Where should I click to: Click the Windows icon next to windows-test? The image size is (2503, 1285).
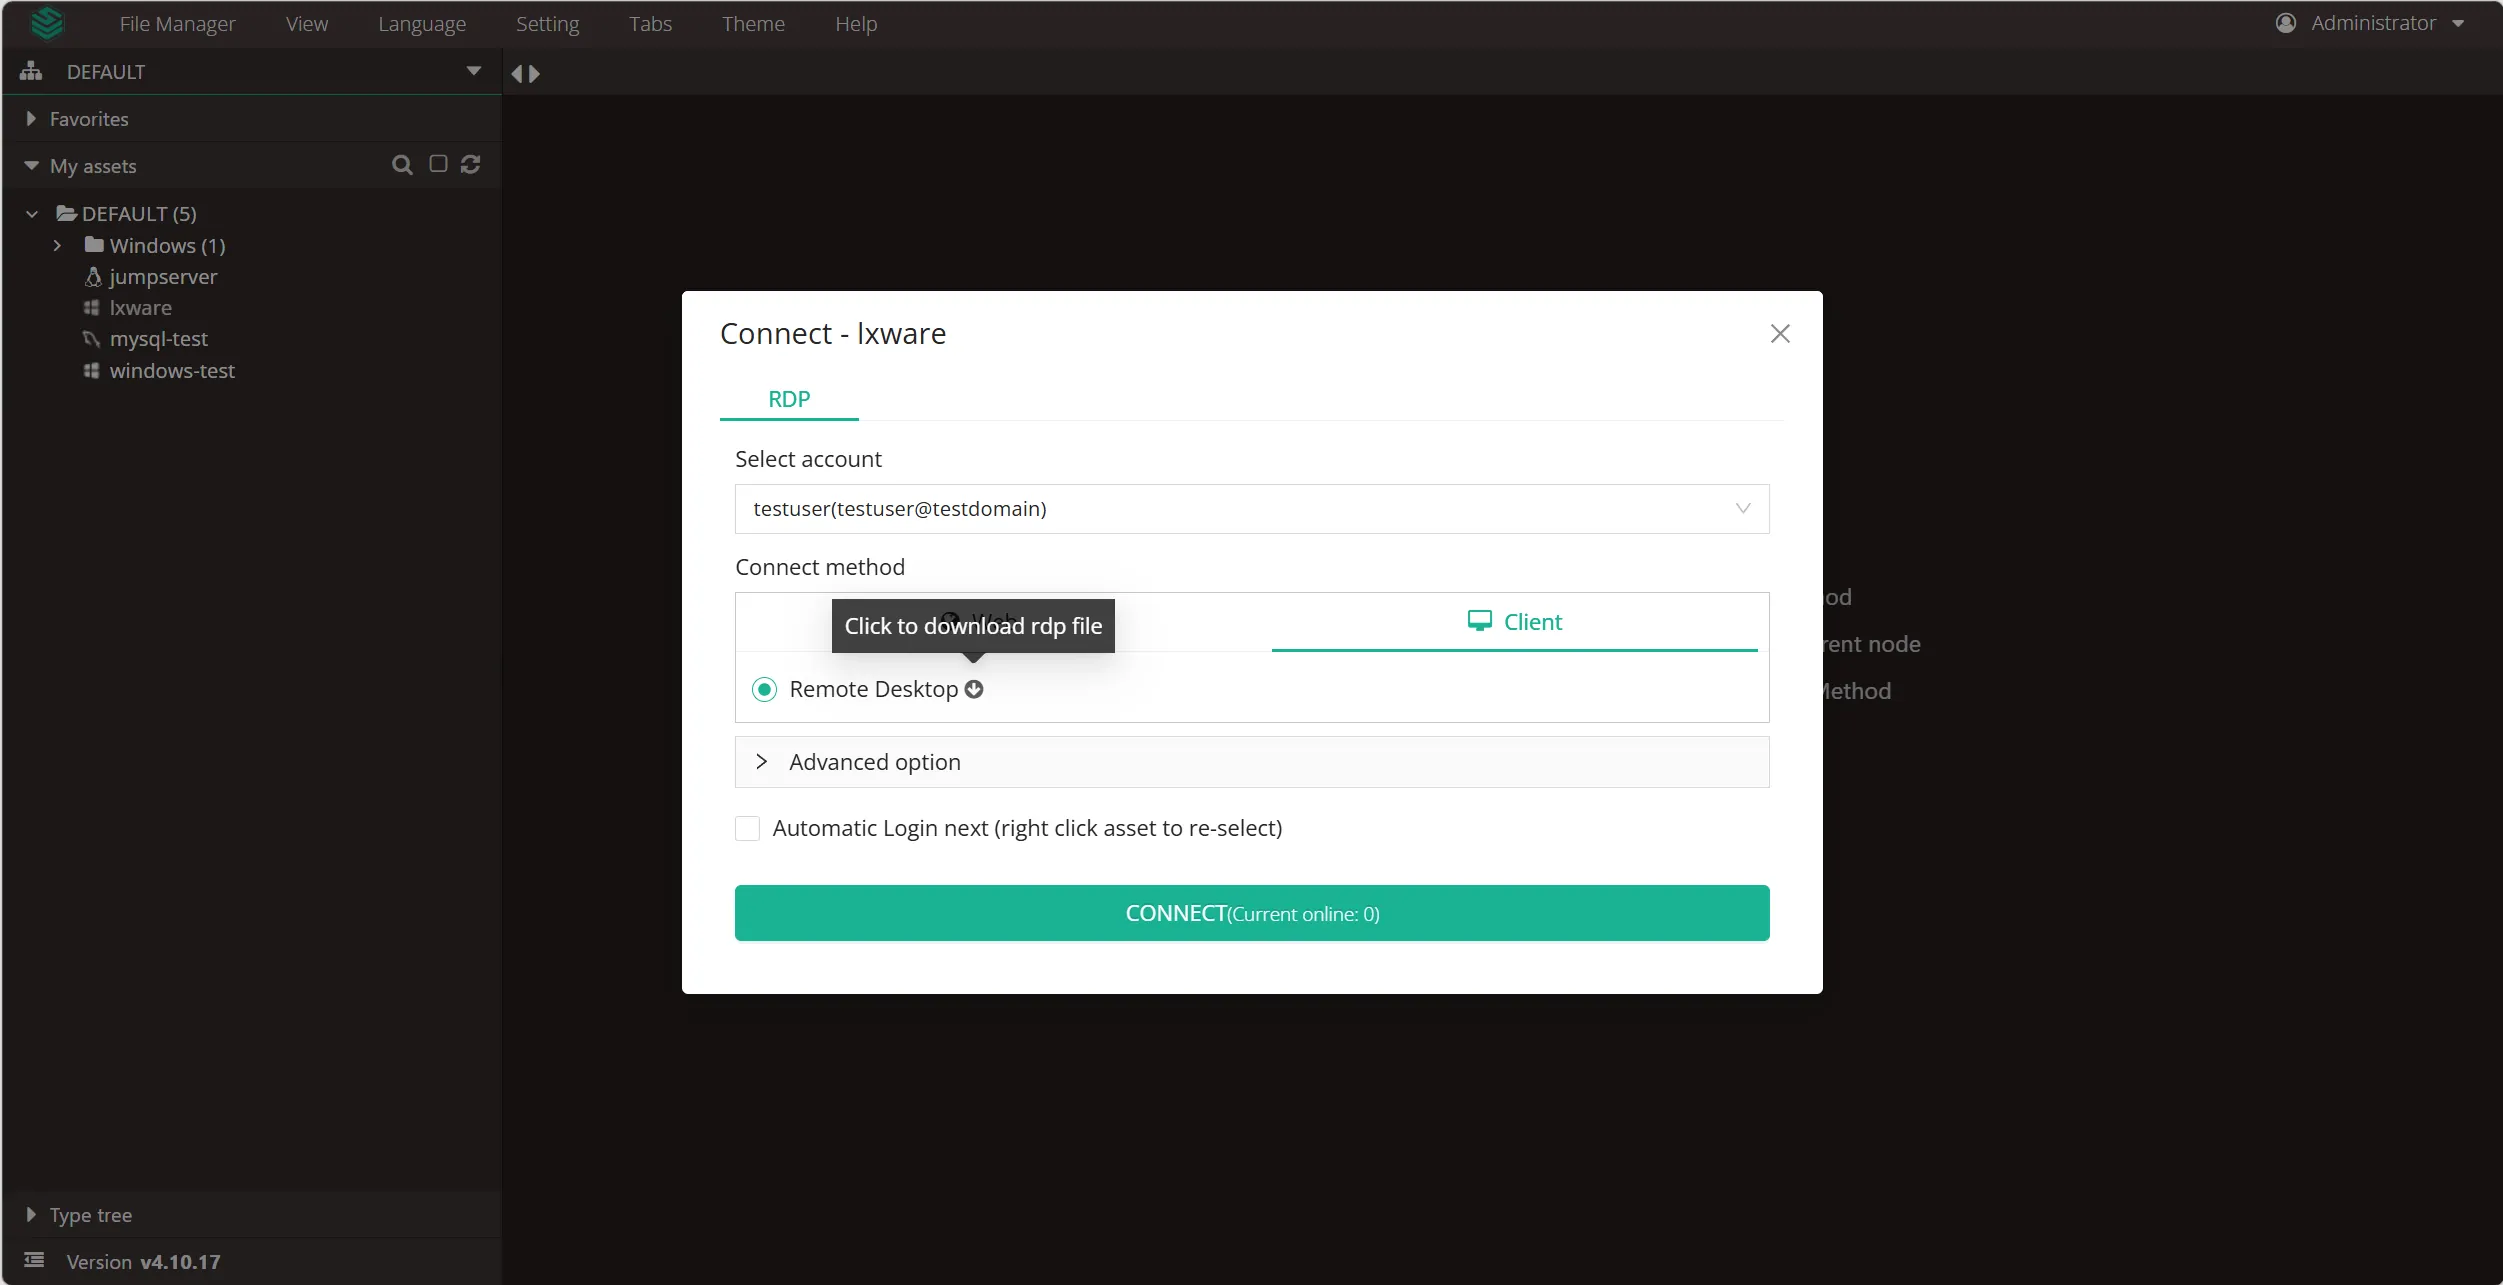click(x=91, y=370)
